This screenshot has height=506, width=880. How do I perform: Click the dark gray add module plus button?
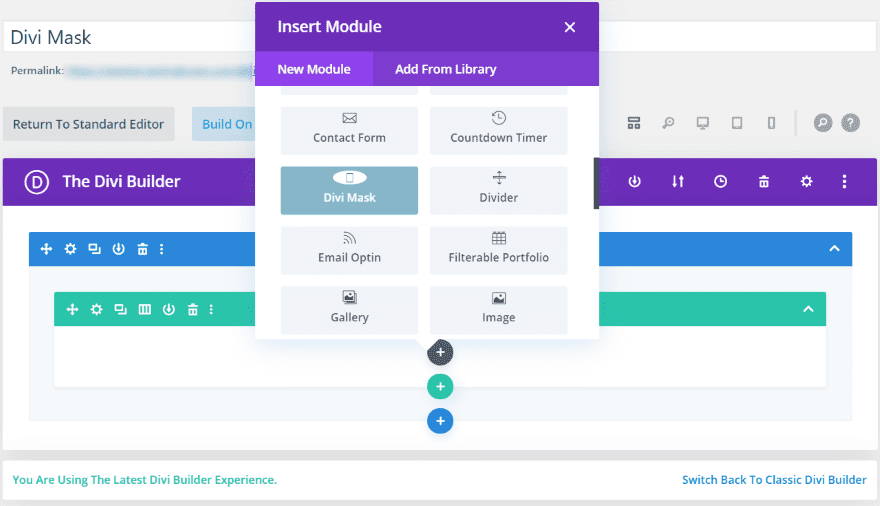pos(440,352)
